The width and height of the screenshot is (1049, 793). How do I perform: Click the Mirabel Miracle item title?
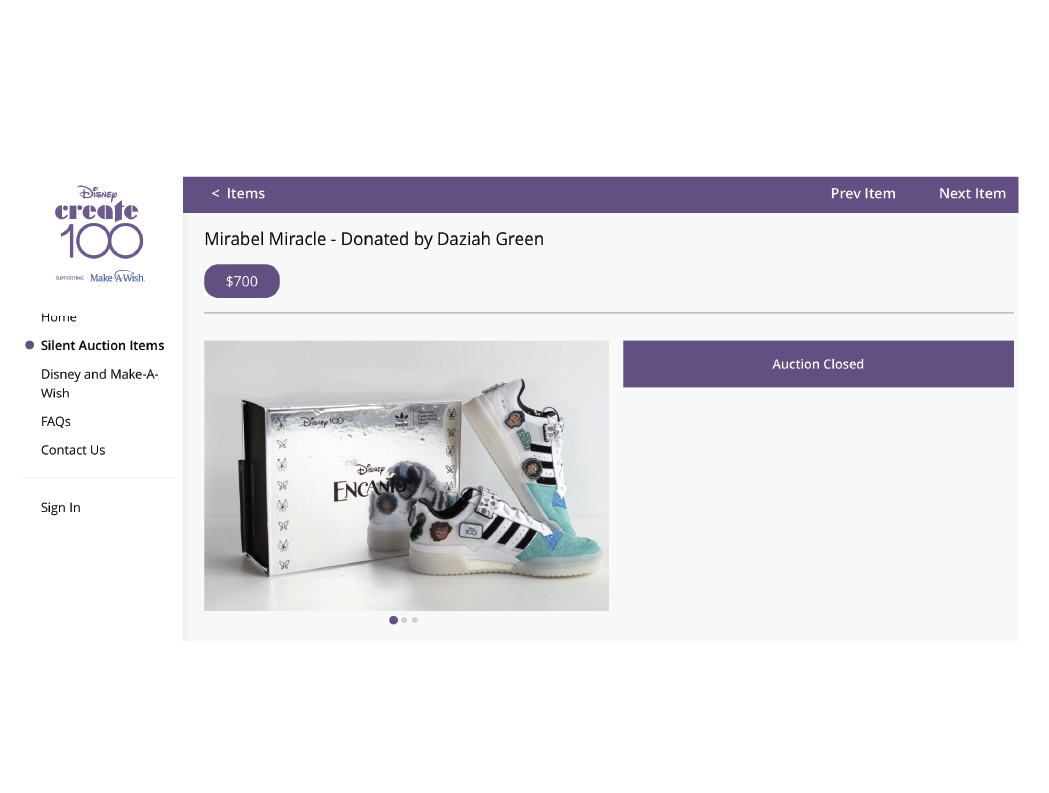point(374,239)
